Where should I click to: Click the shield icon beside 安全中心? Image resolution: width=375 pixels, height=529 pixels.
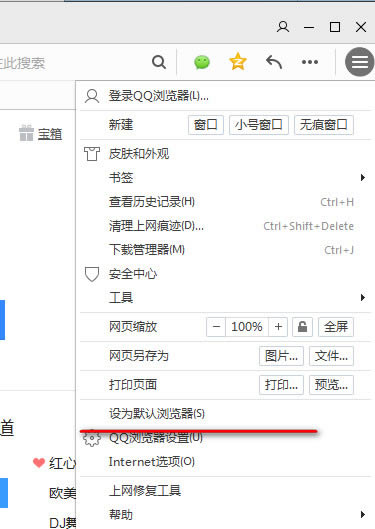point(92,274)
